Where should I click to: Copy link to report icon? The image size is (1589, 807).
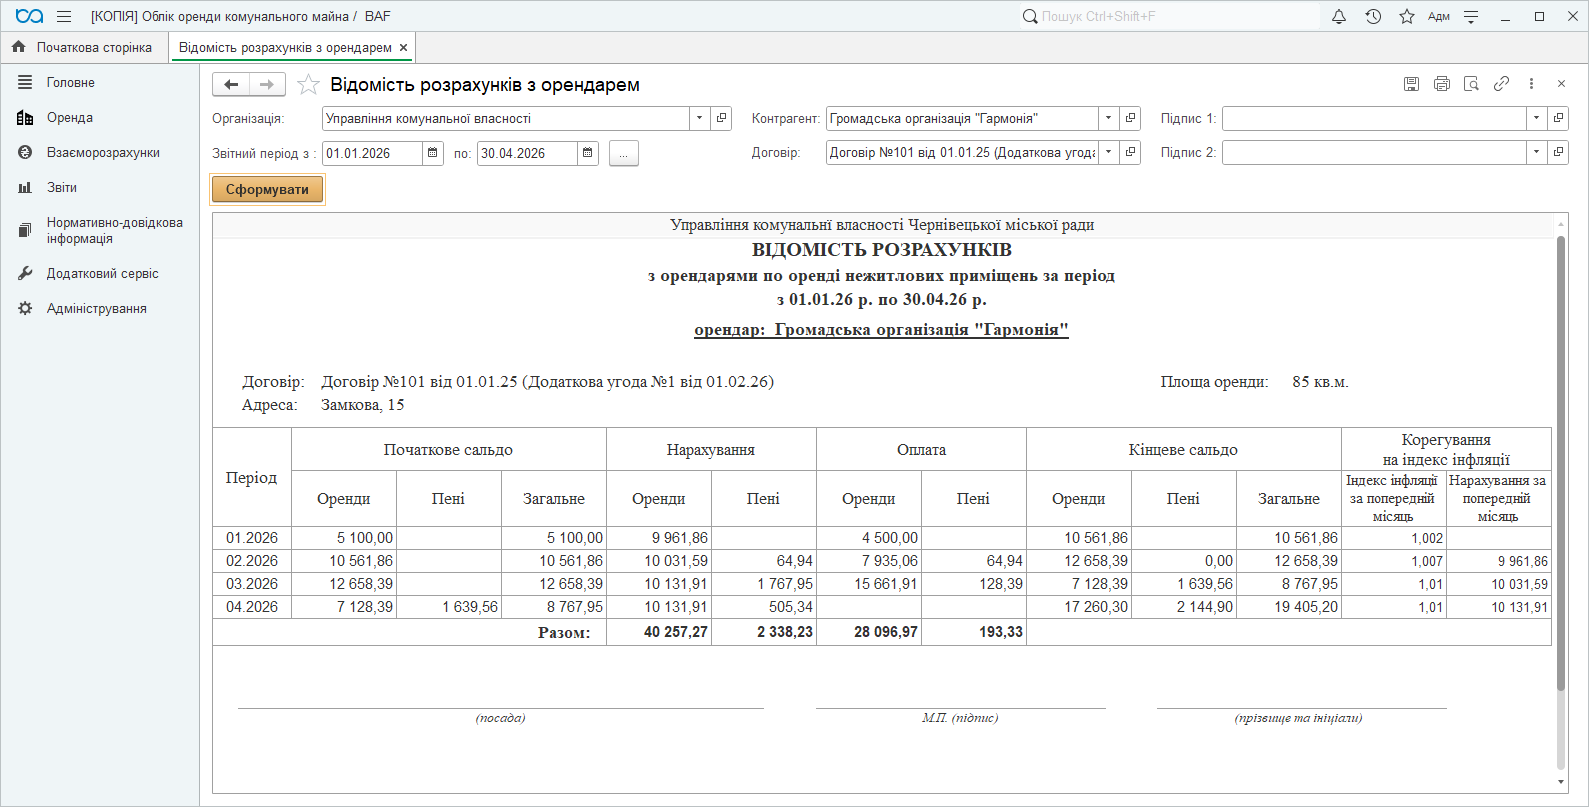[1501, 84]
